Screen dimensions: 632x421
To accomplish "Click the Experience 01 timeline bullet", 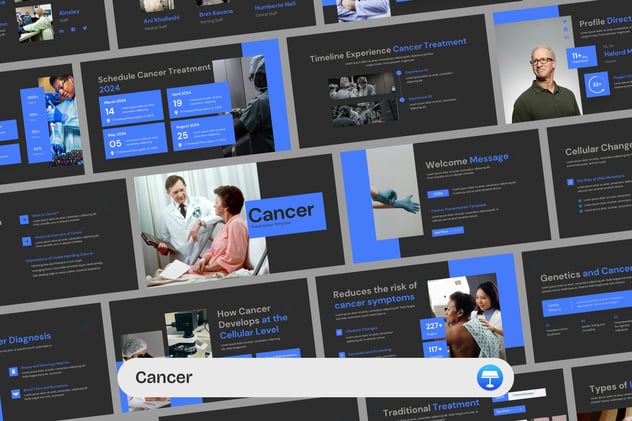I will (401, 73).
